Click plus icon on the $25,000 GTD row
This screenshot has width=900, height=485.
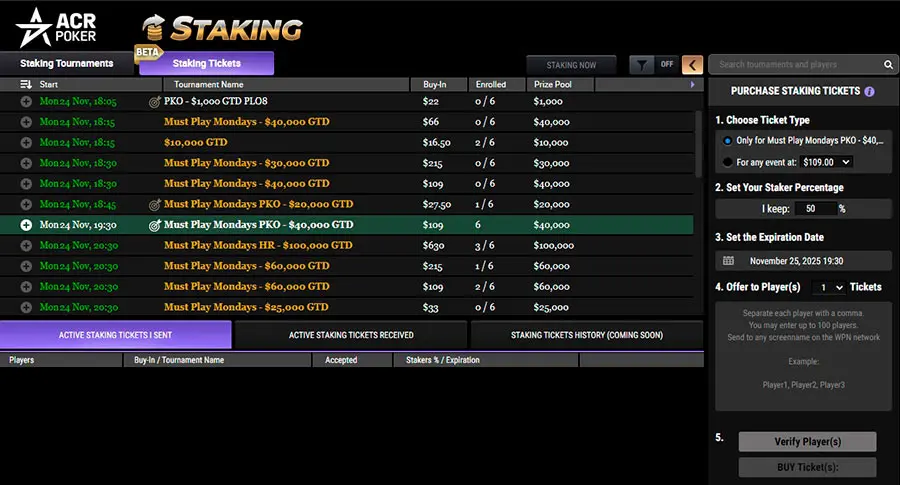(26, 307)
